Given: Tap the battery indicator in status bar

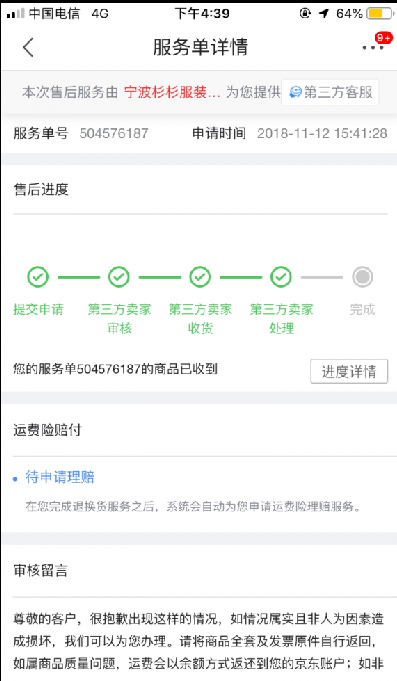Looking at the screenshot, I should pos(379,13).
